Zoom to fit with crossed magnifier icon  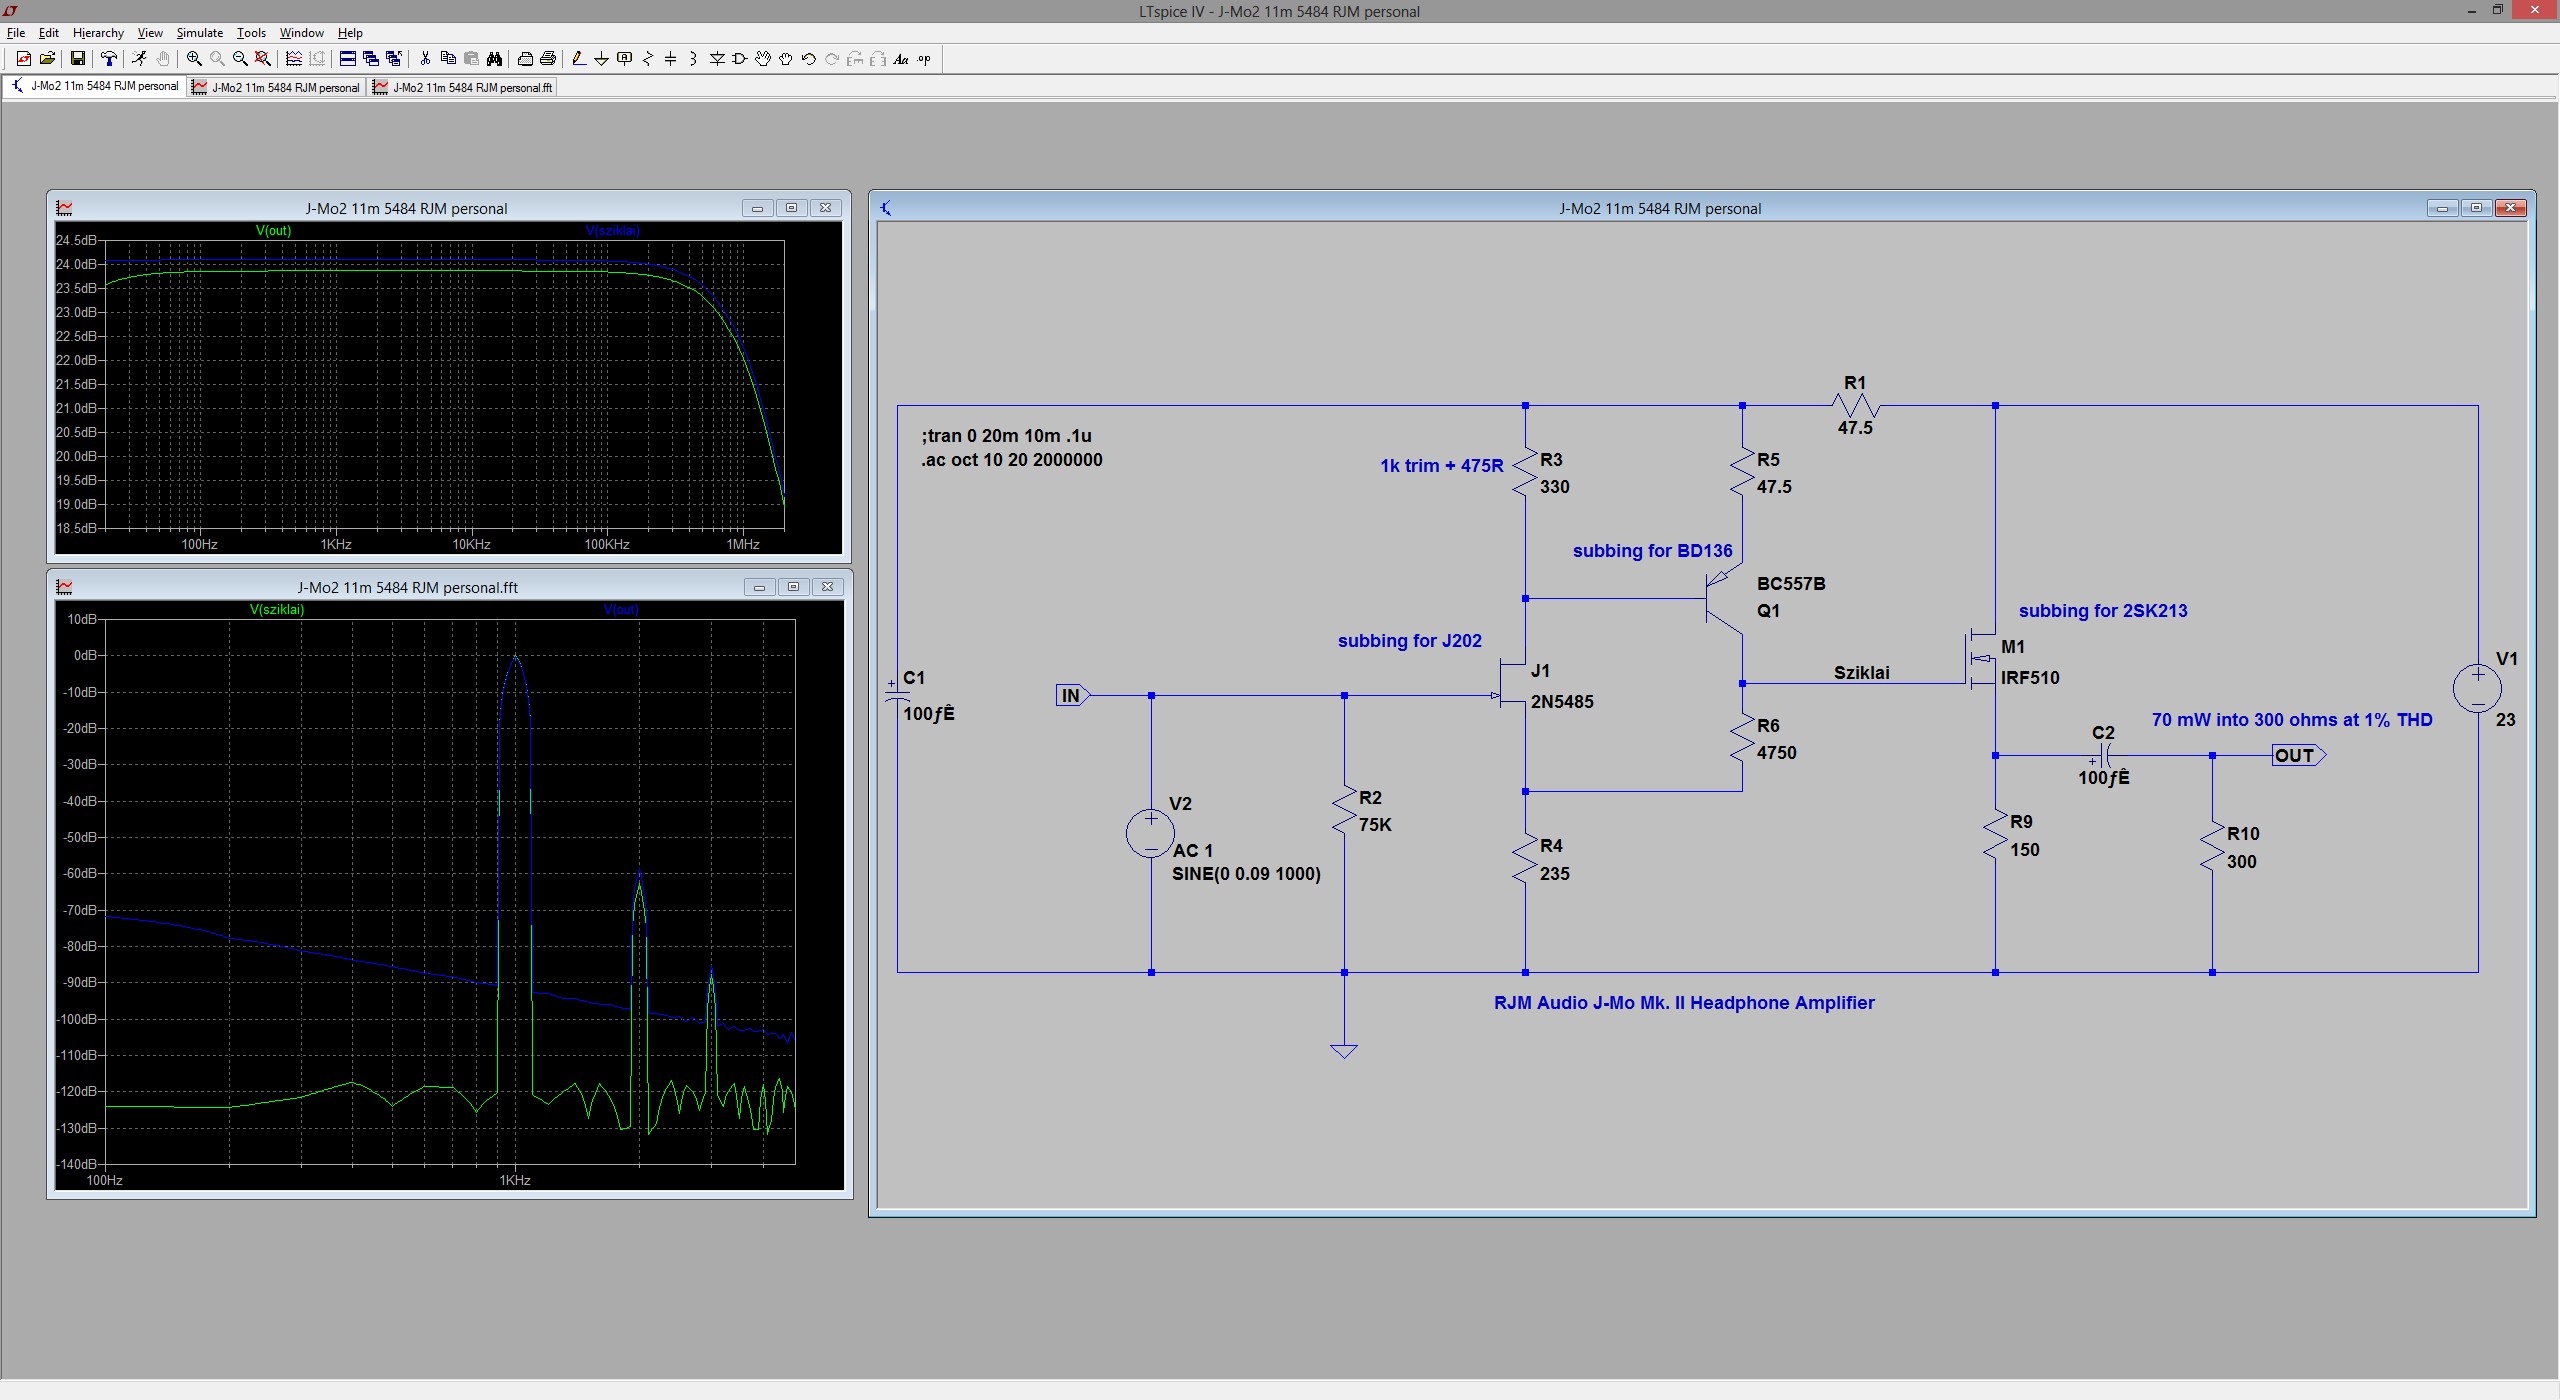[263, 59]
